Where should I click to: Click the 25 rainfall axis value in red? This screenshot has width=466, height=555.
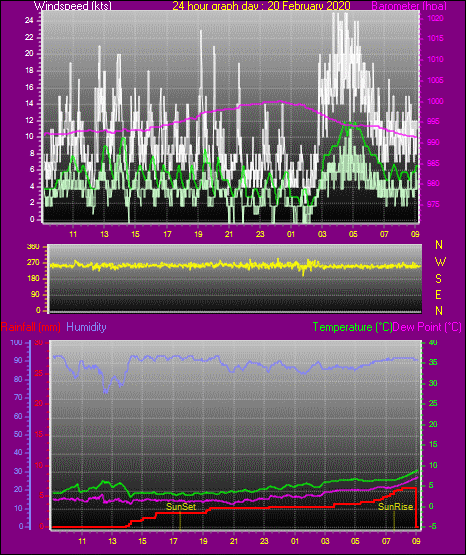(39, 373)
